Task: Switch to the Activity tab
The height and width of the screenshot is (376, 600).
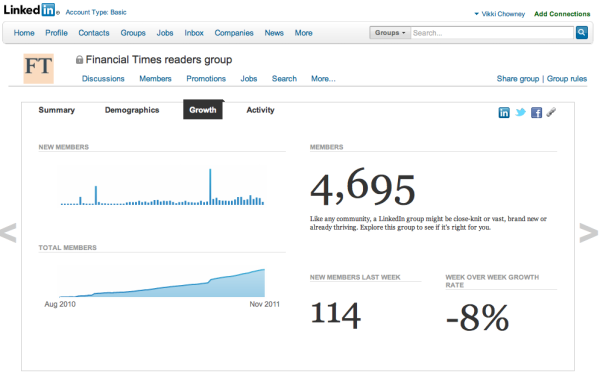Action: click(x=260, y=110)
